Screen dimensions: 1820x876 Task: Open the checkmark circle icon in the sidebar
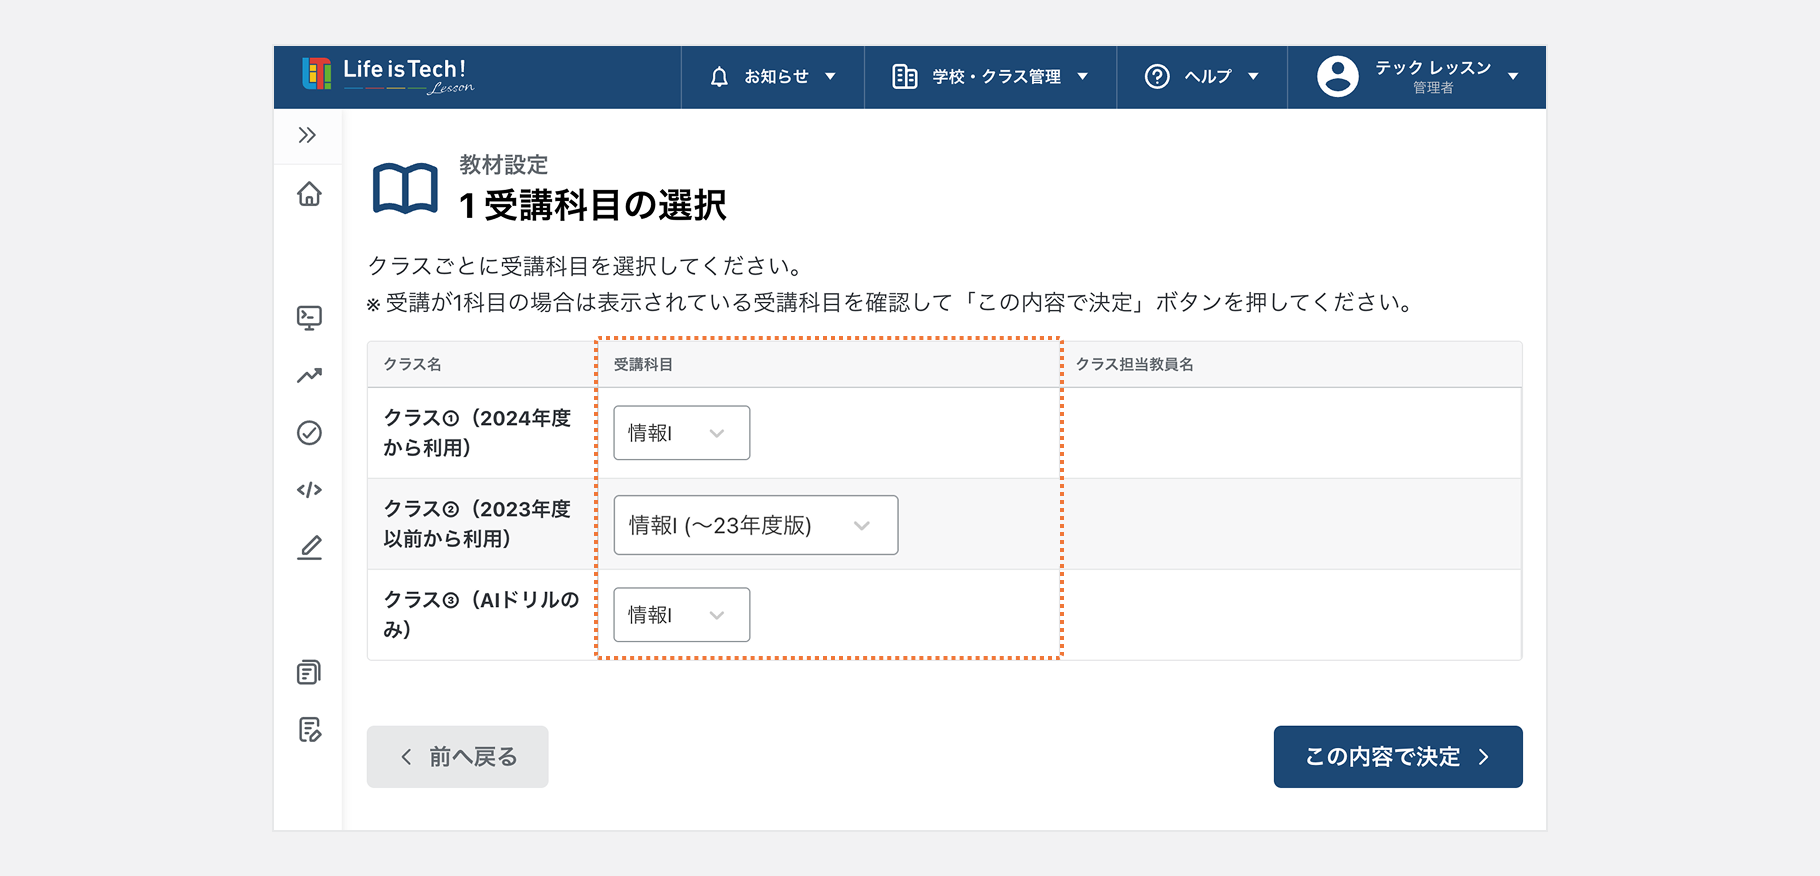(309, 433)
